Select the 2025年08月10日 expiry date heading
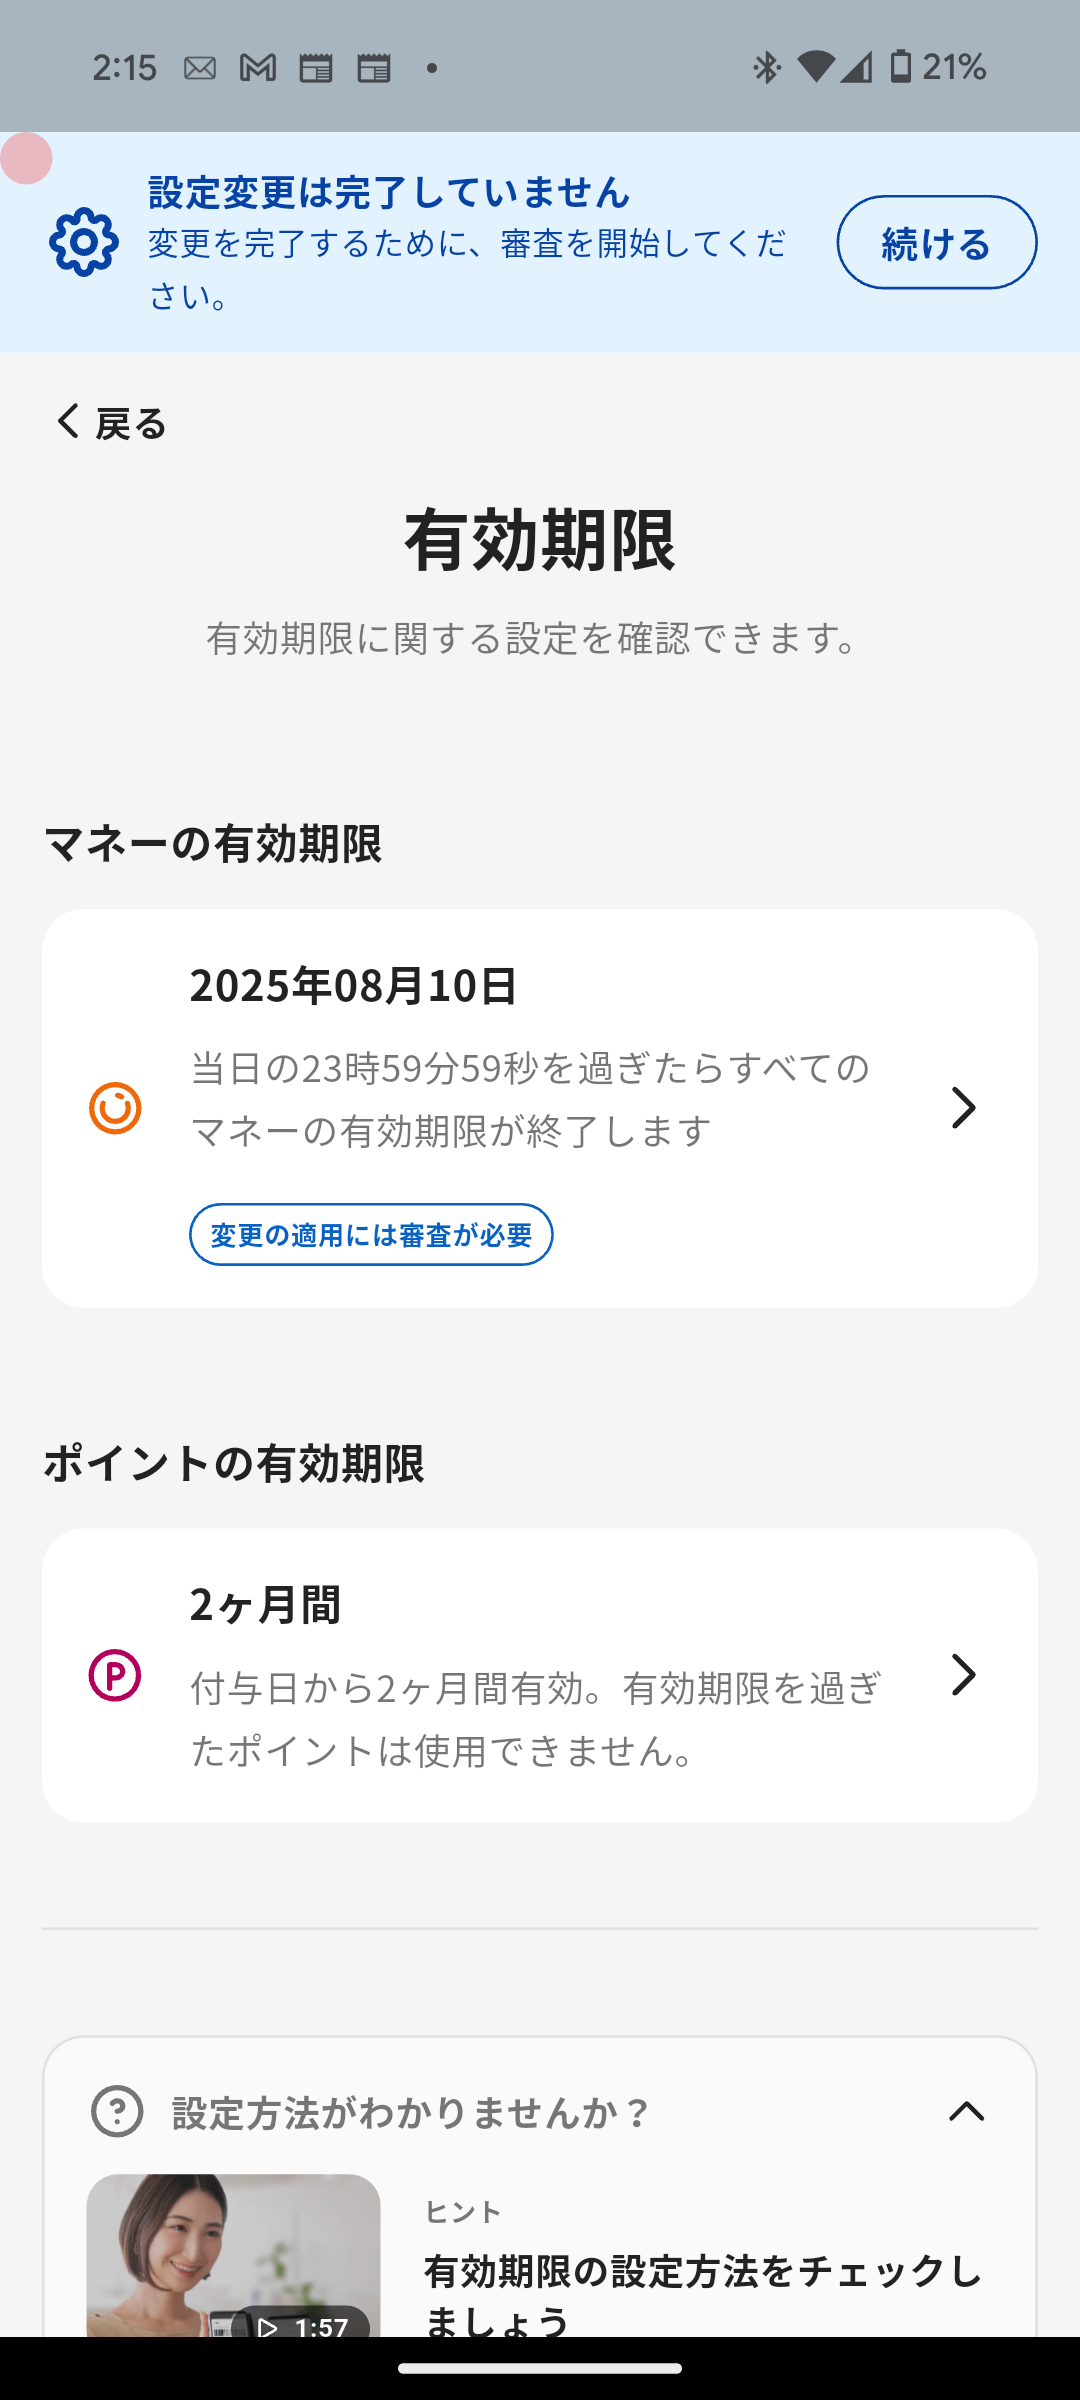Image resolution: width=1080 pixels, height=2400 pixels. click(x=353, y=985)
